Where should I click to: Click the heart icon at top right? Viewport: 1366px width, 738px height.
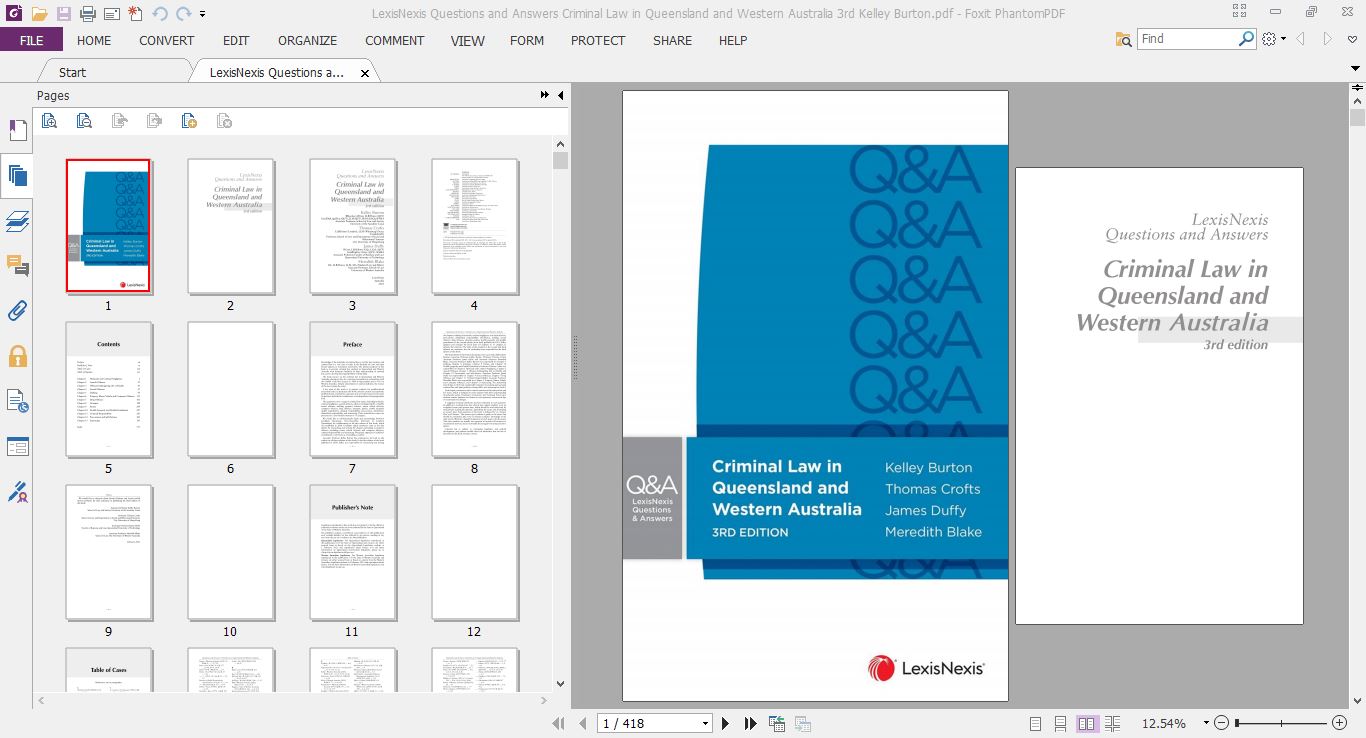click(x=1354, y=39)
